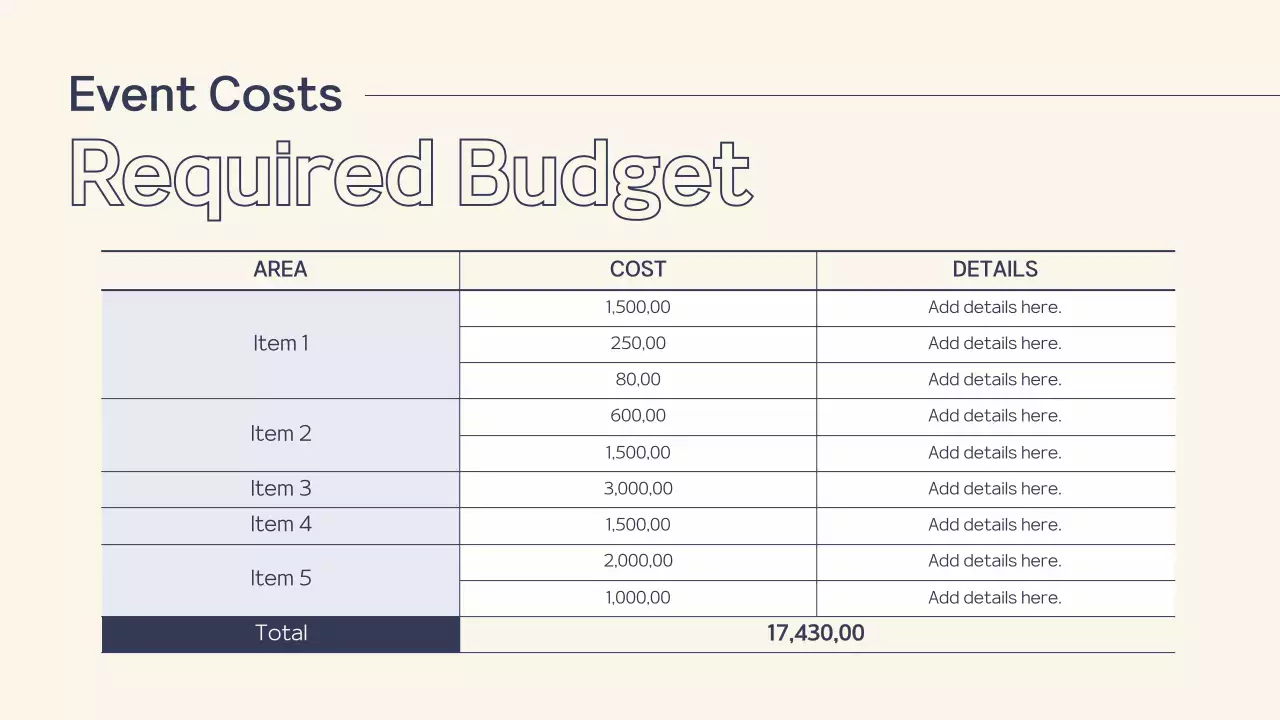The image size is (1280, 720).
Task: Click the 600,00 cost cell
Action: (638, 415)
